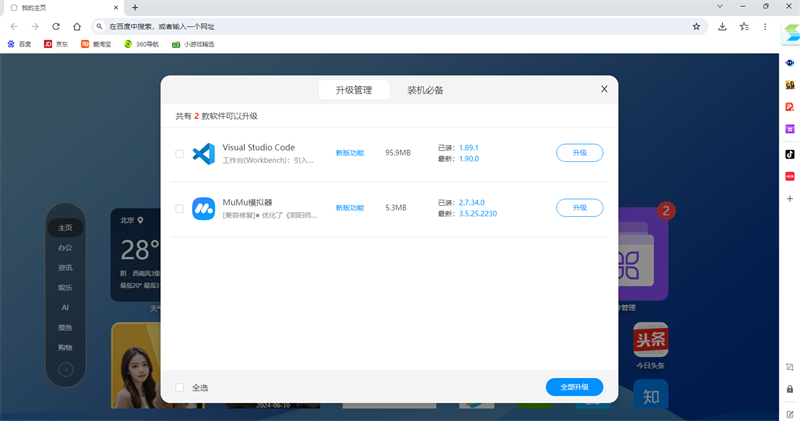The image size is (800, 421).
Task: Close the 我的主页 browser tab
Action: pyautogui.click(x=116, y=8)
